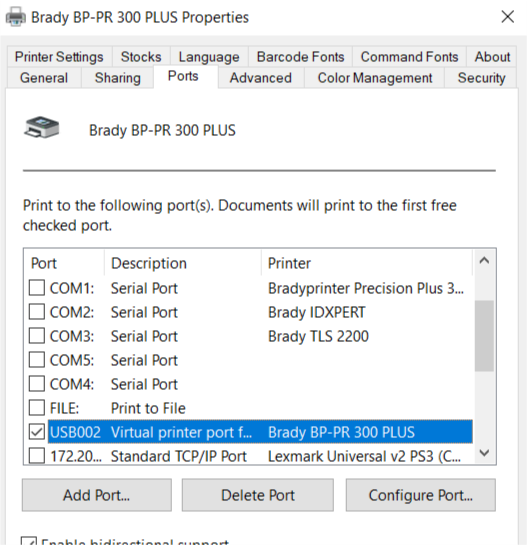
Task: Click the printer icon in title bar
Action: pos(16,17)
